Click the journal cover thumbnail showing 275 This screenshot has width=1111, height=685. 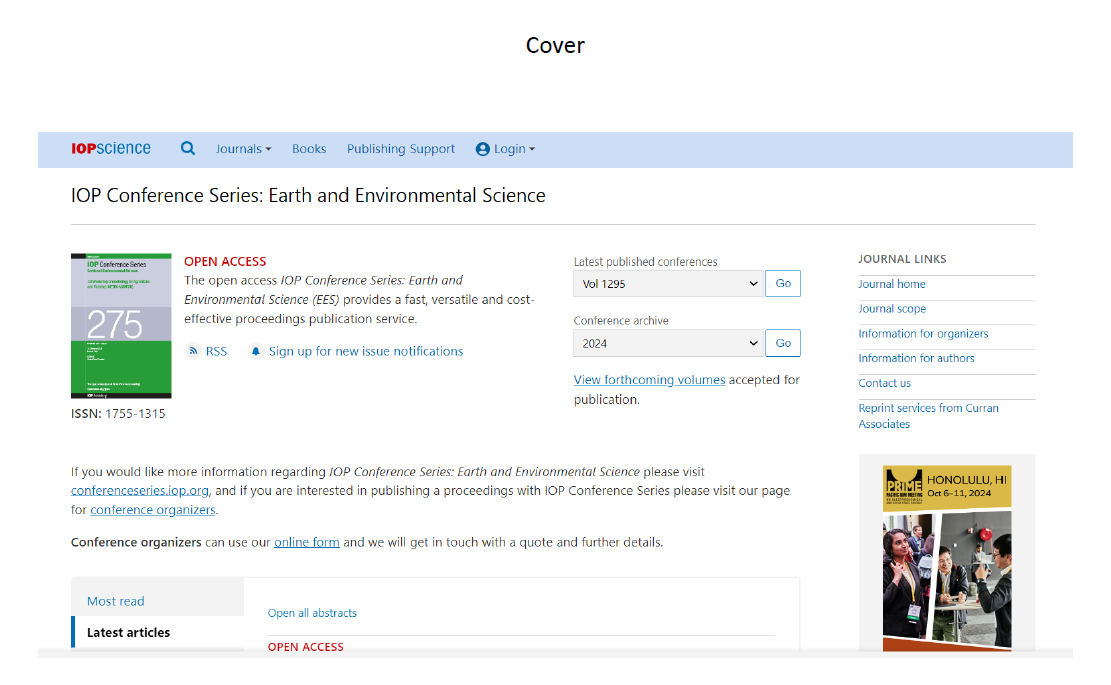point(121,326)
